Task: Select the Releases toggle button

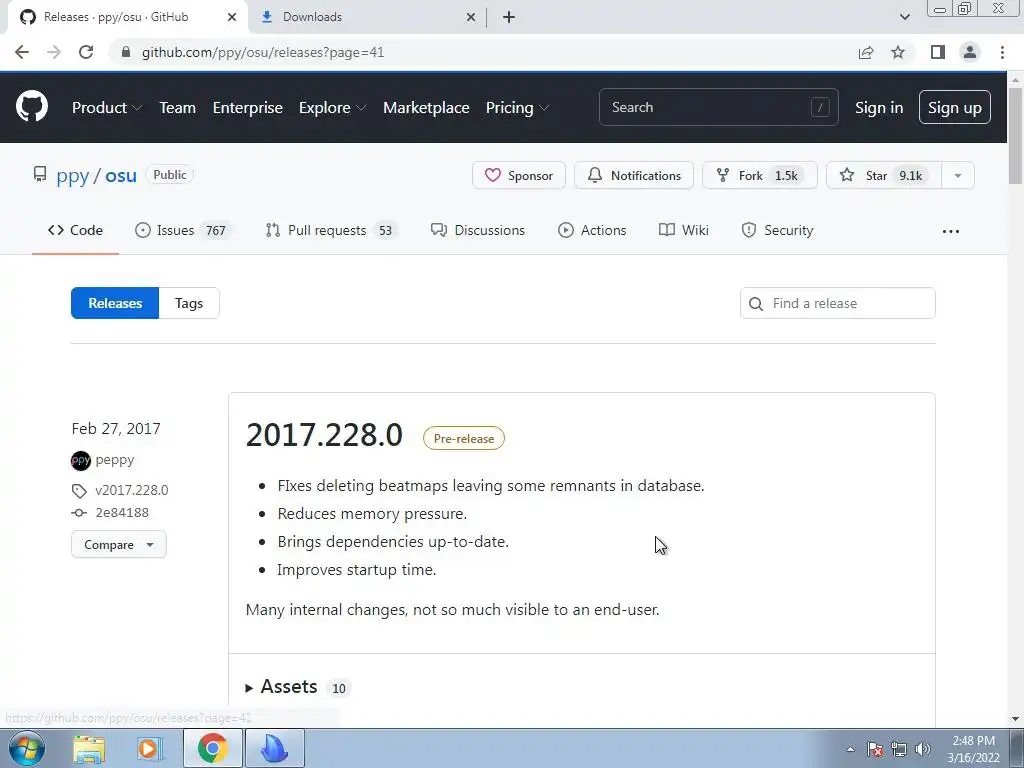Action: tap(115, 303)
